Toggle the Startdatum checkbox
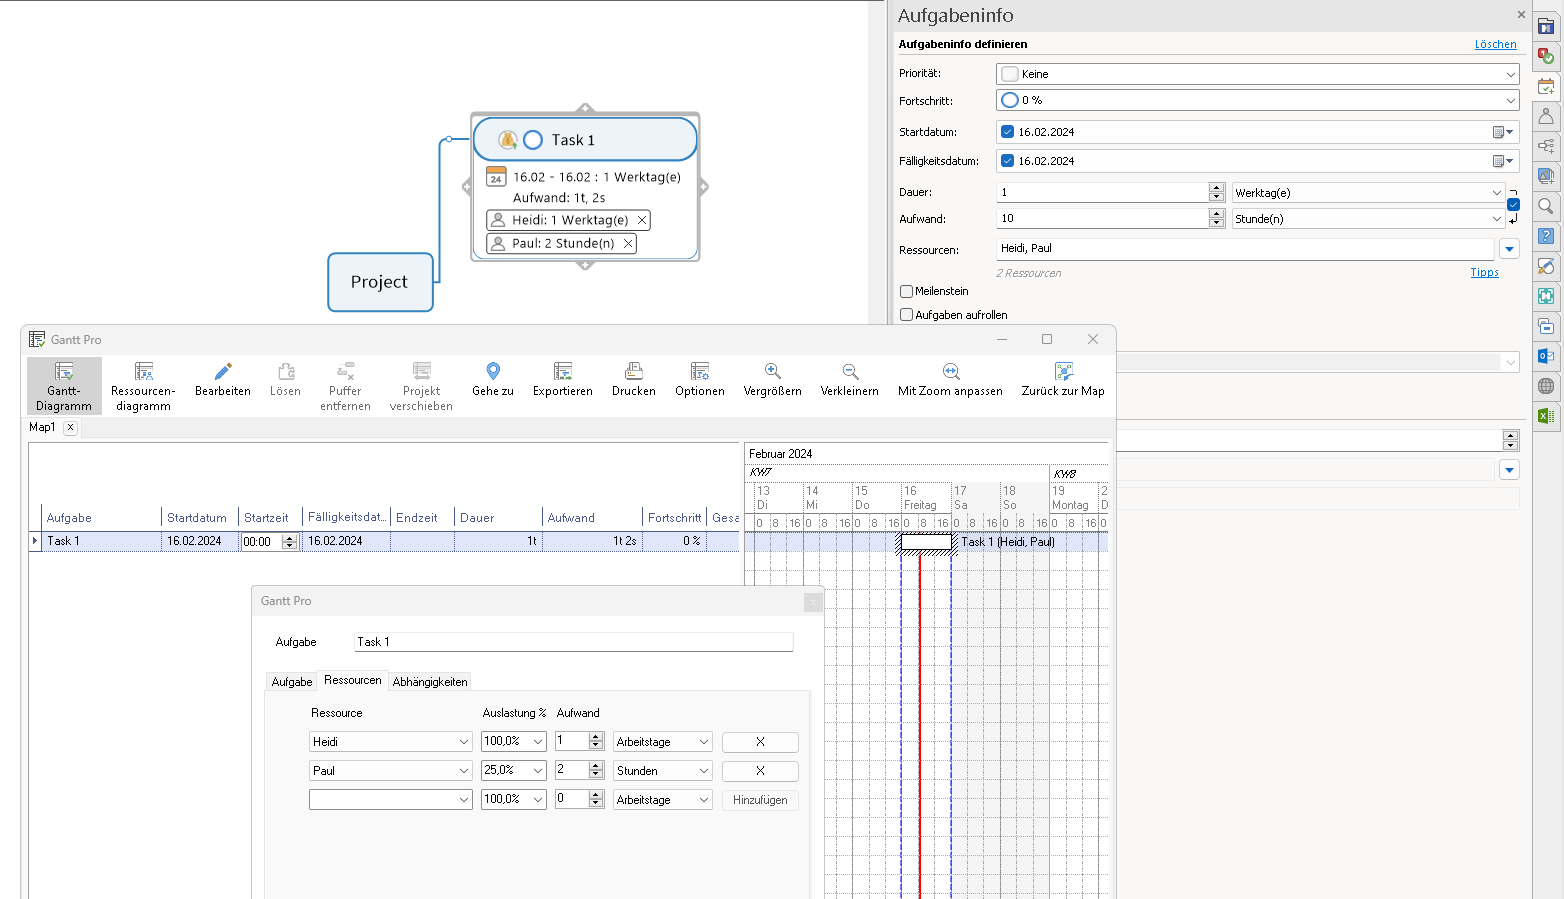This screenshot has height=899, width=1564. pos(1007,132)
